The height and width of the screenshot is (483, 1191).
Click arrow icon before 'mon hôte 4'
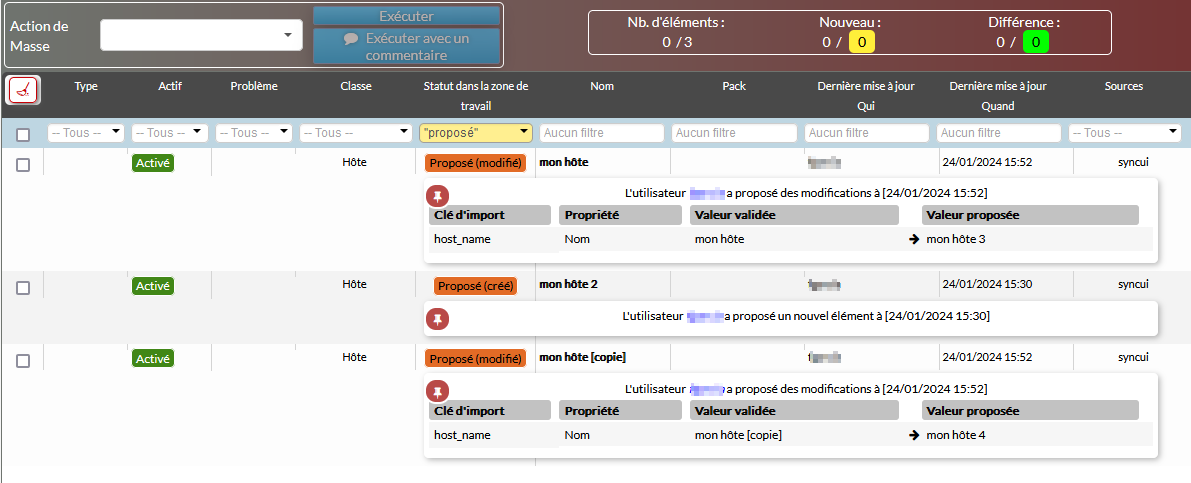tap(914, 435)
